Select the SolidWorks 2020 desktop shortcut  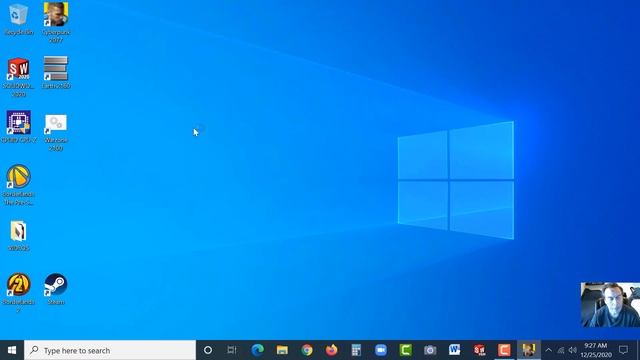[18, 77]
